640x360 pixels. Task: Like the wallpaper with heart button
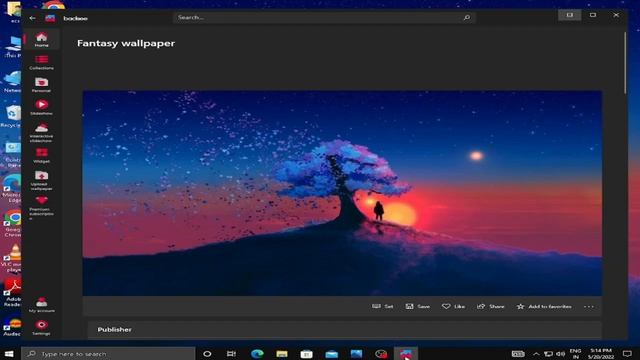[x=453, y=306]
